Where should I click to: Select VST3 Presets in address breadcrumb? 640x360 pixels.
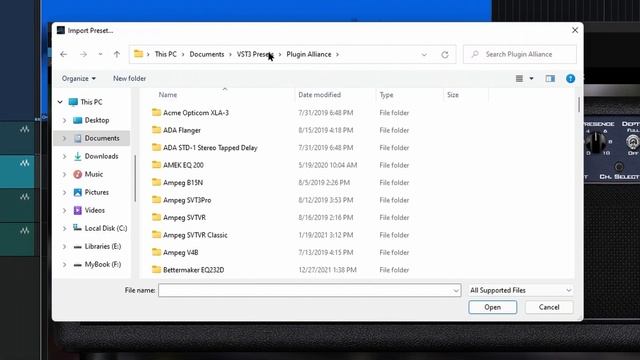click(x=255, y=54)
